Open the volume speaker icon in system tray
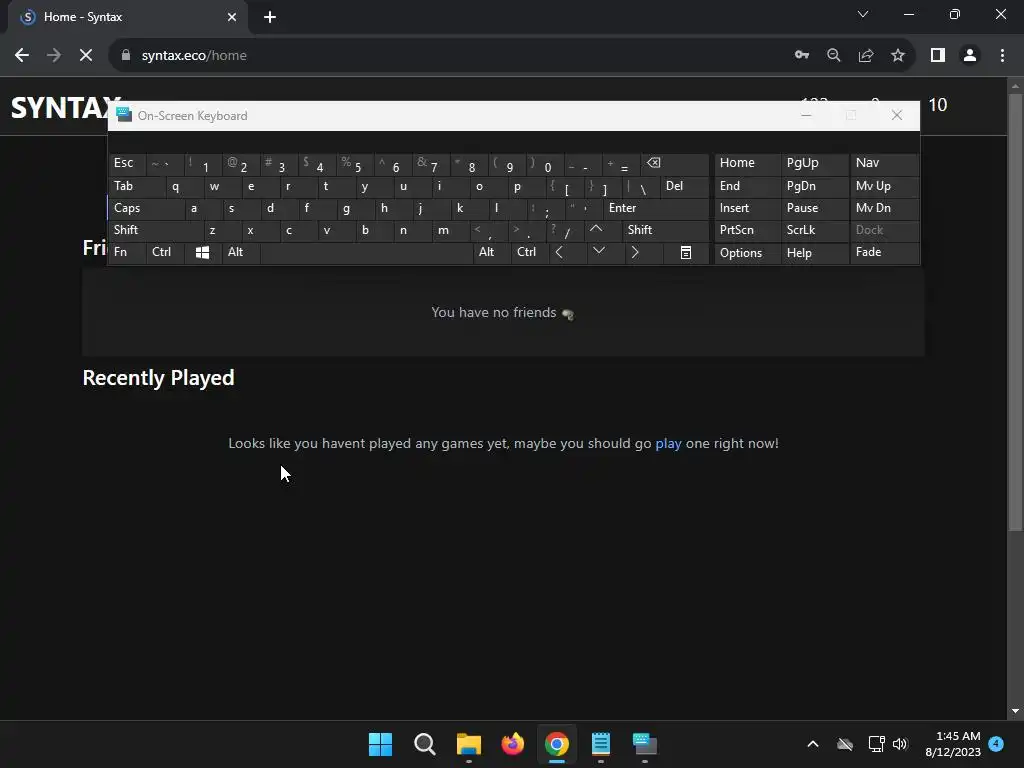The width and height of the screenshot is (1024, 768). click(x=901, y=744)
